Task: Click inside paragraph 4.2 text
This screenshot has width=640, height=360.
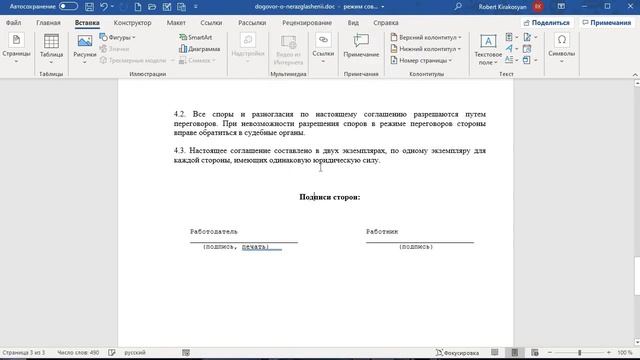Action: pyautogui.click(x=330, y=123)
